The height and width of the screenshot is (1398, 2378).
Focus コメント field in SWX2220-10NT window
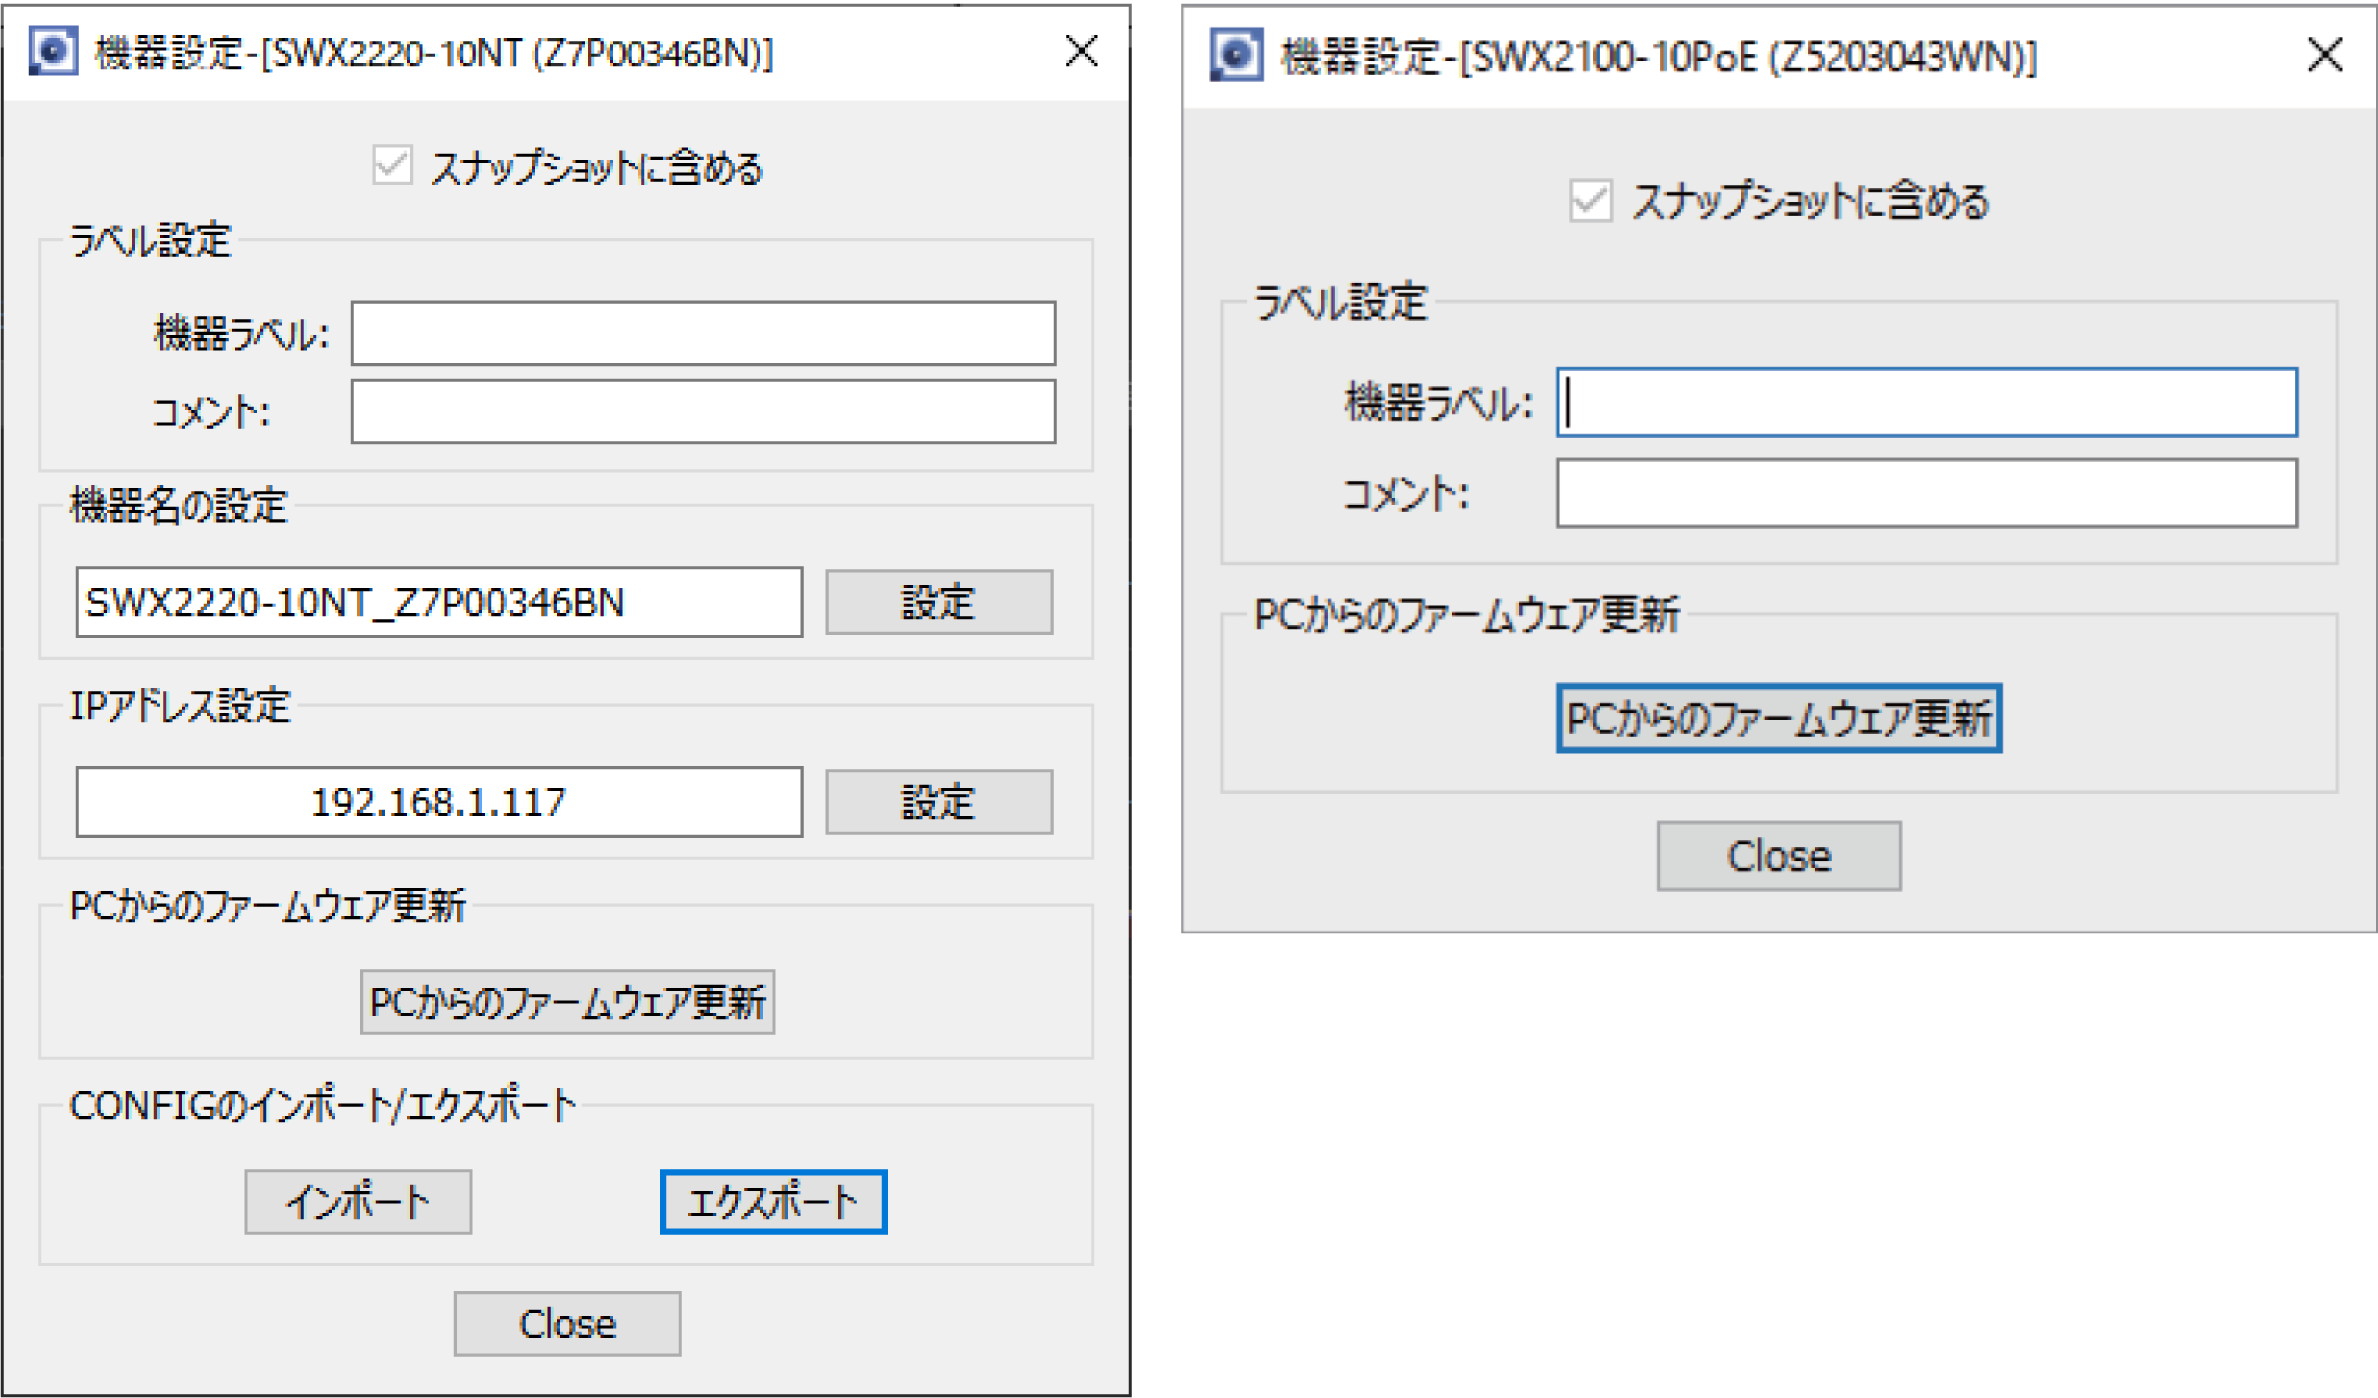click(x=703, y=411)
